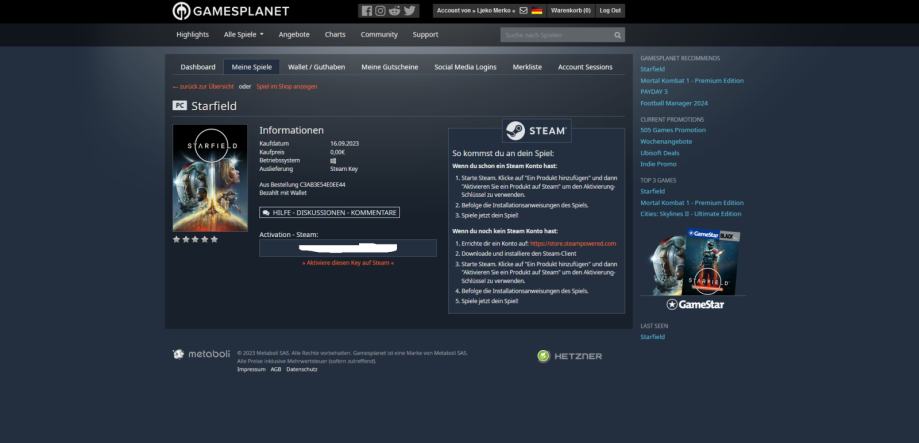Click the metaboli logo in the footer
This screenshot has width=919, height=443.
click(201, 354)
